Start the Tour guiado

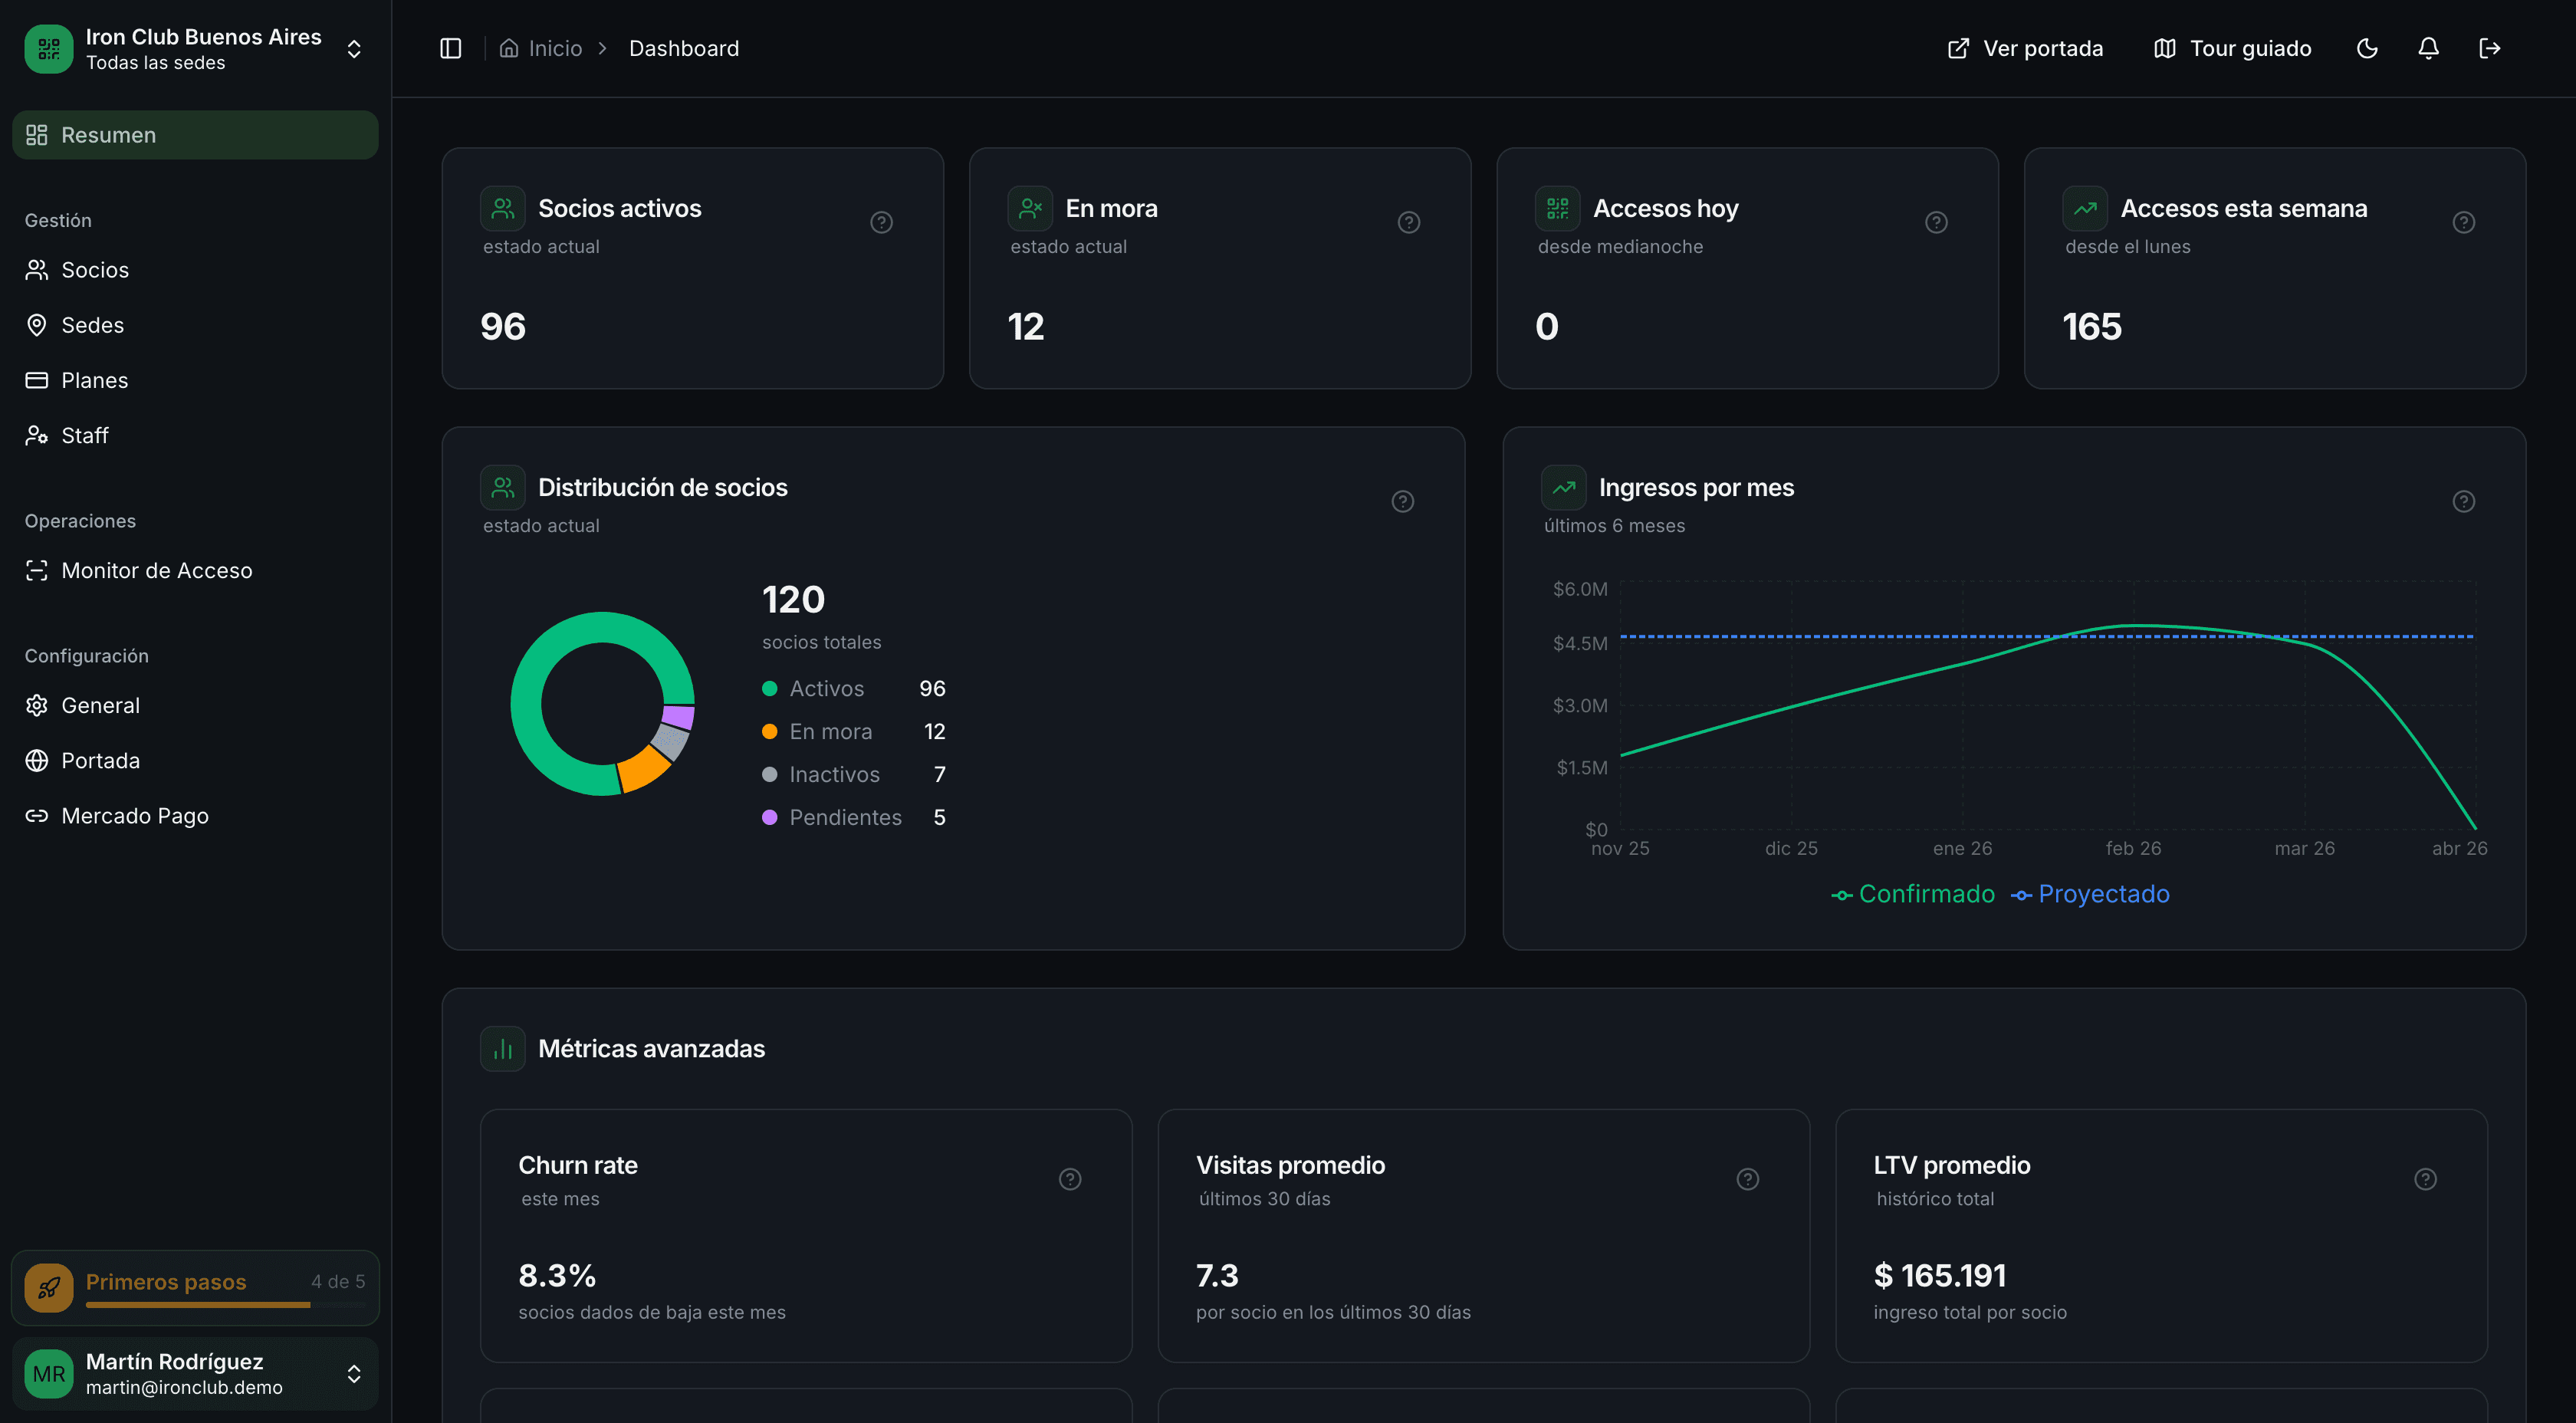[2232, 48]
